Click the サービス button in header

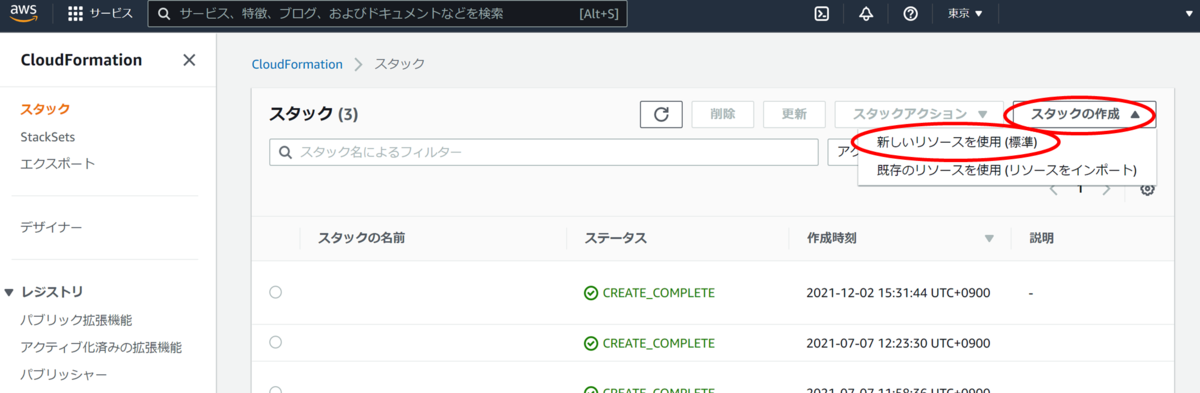[x=100, y=14]
